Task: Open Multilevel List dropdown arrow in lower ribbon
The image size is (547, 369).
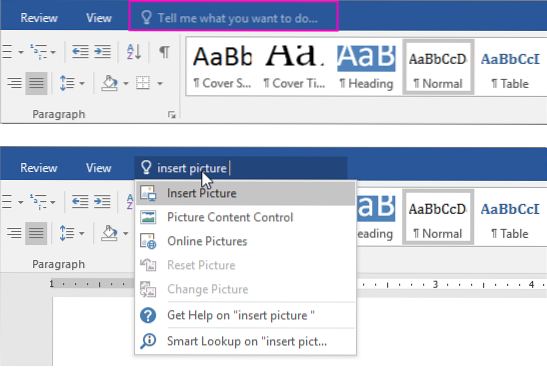Action: click(x=53, y=202)
